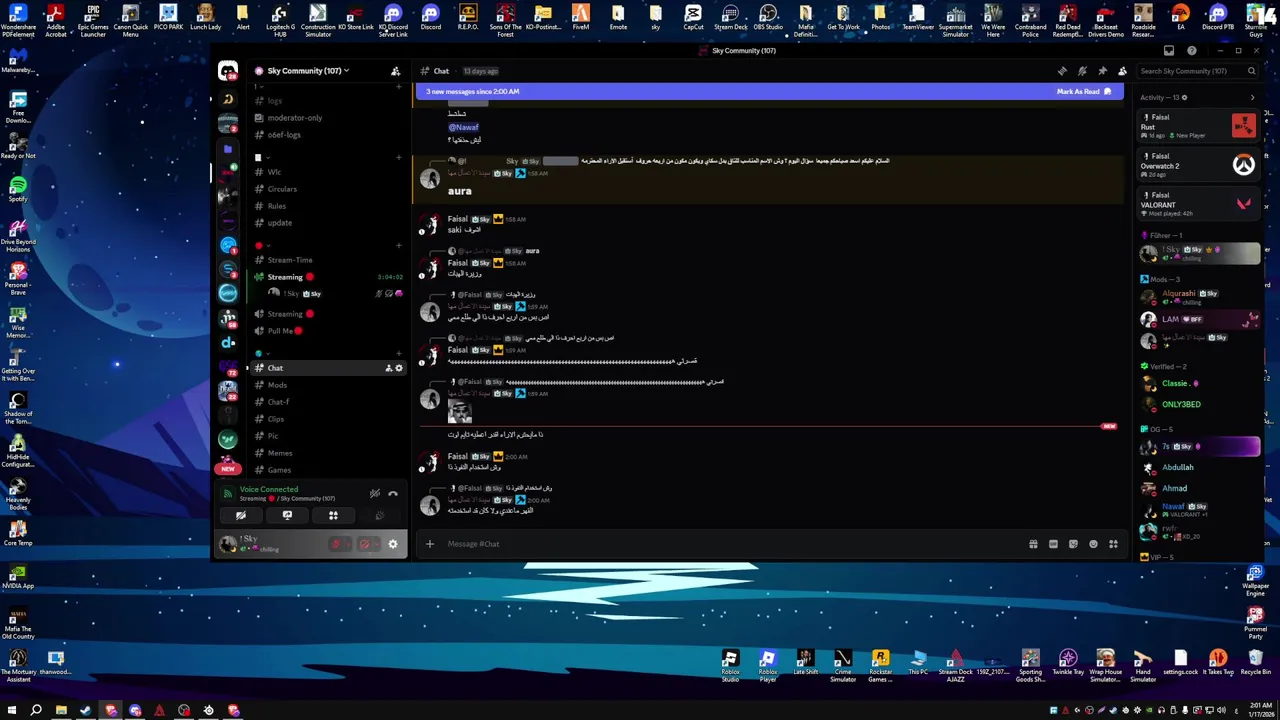Open the Spotify desktop shortcut

17,190
